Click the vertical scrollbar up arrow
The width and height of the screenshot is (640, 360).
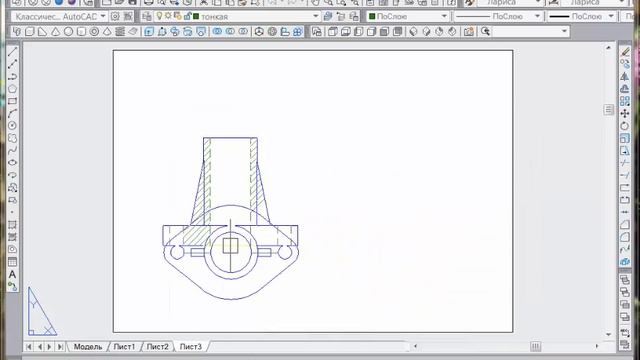pos(608,48)
